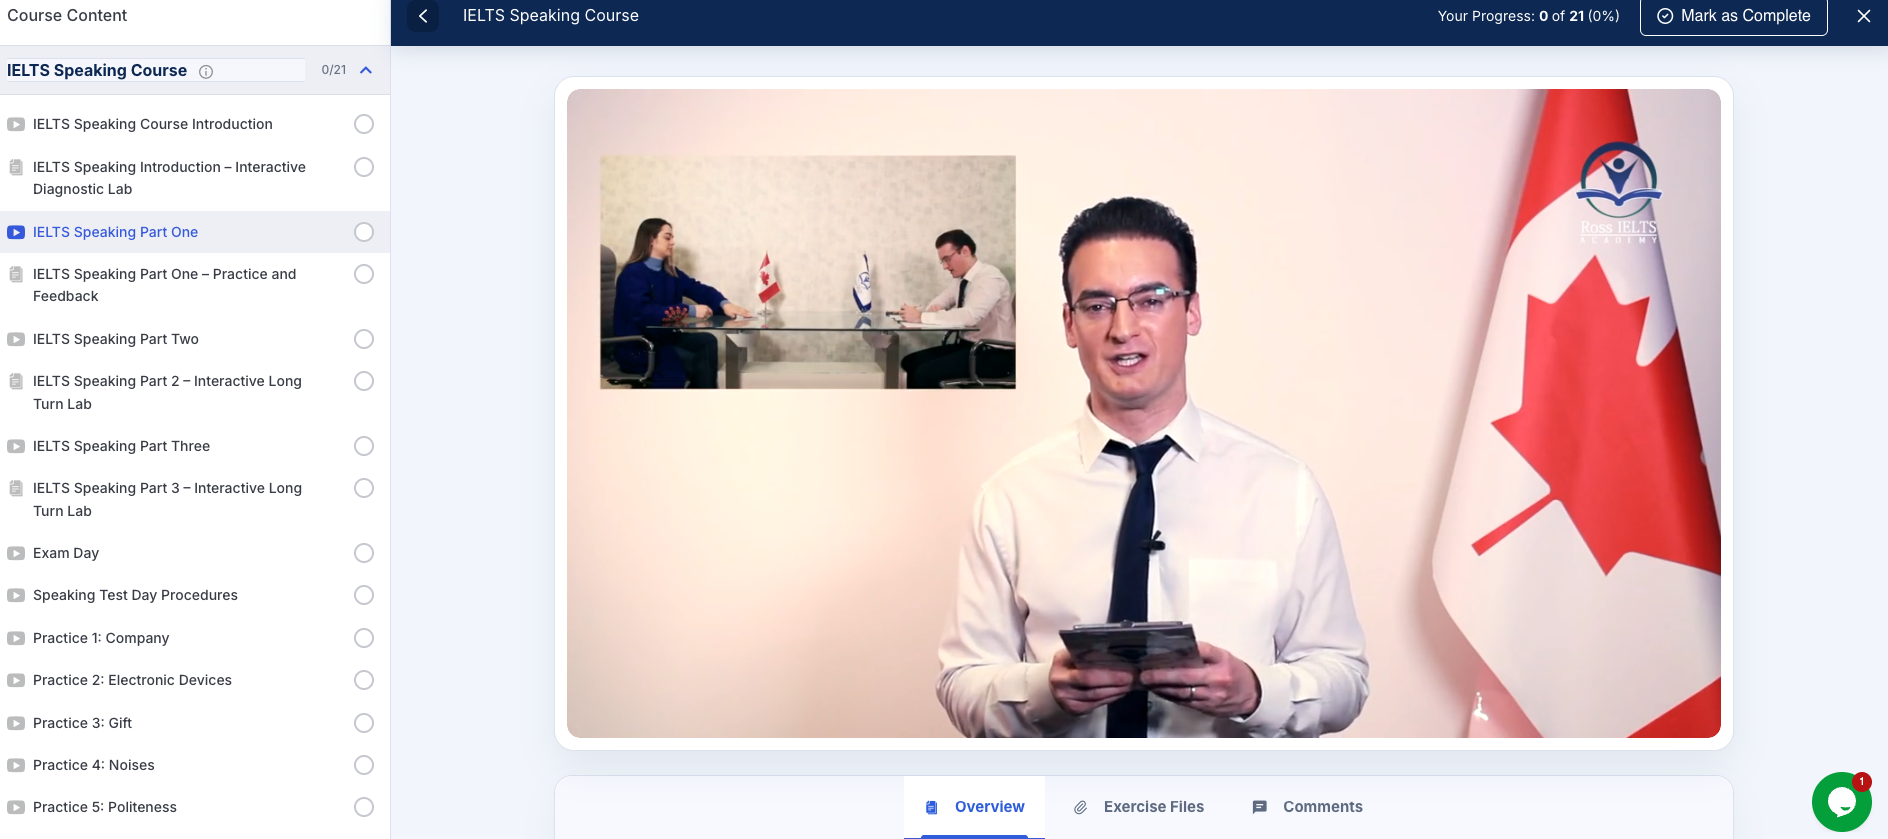Open lesson IELTS Speaking Part Three
This screenshot has height=839, width=1888.
121,446
